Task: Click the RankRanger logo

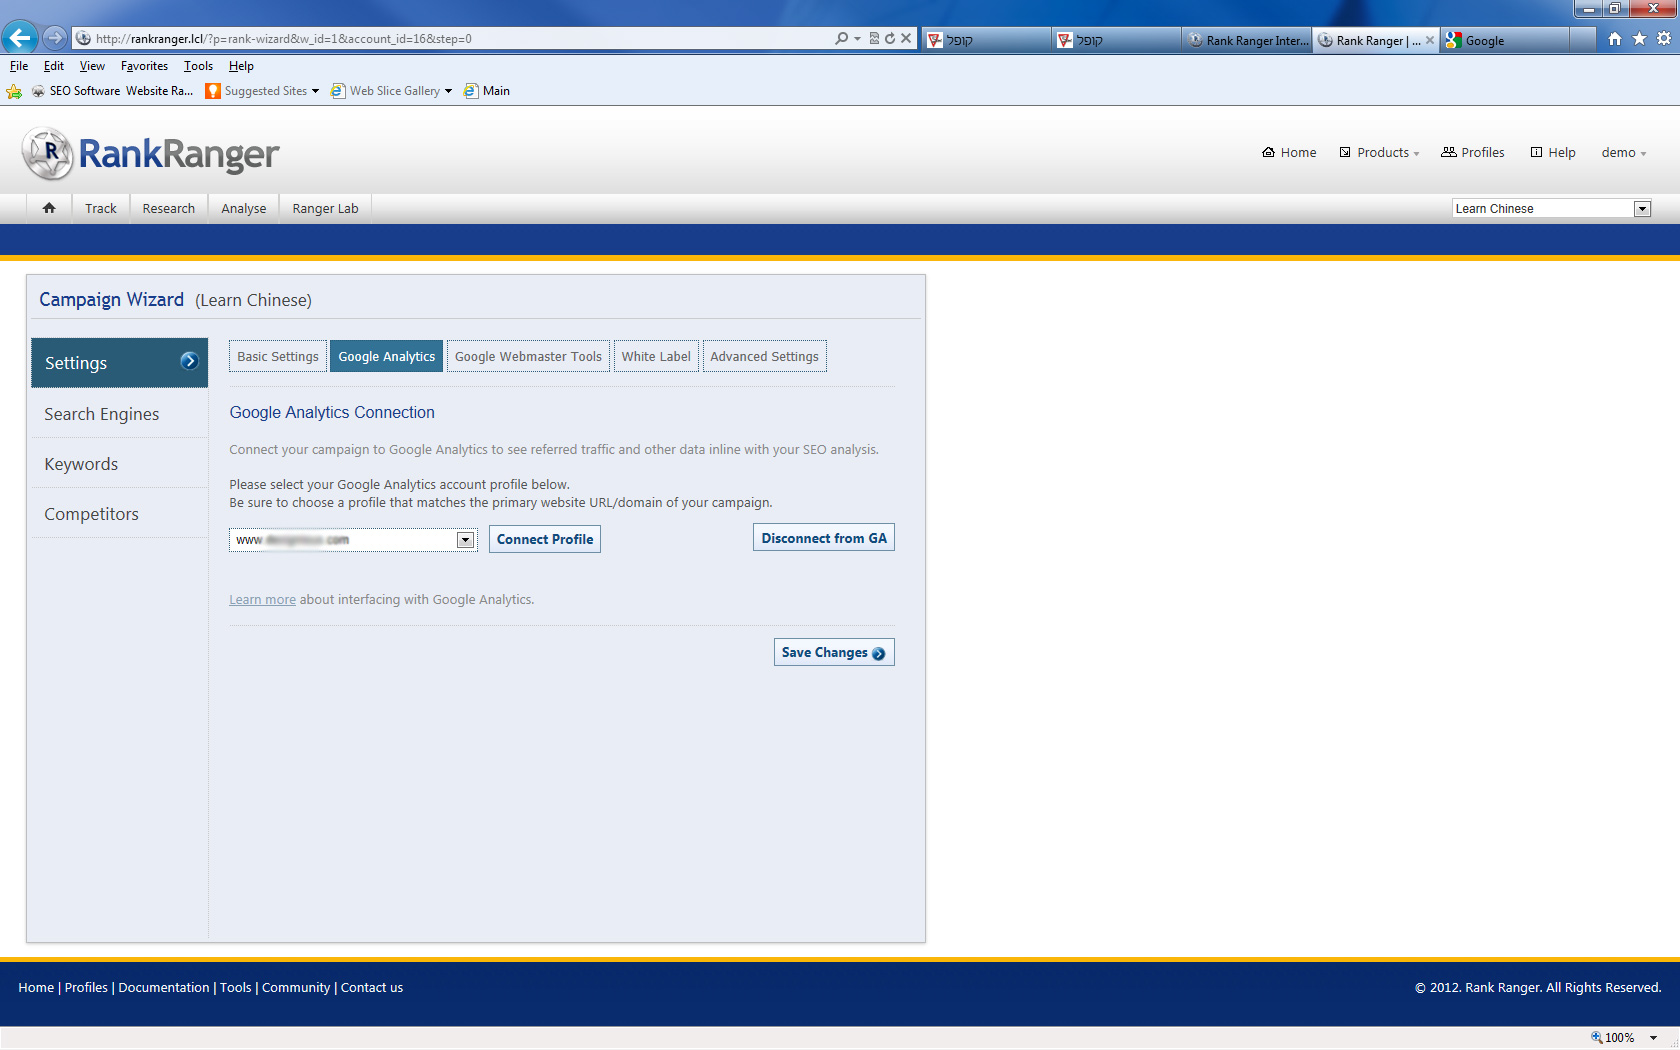Action: pos(151,154)
